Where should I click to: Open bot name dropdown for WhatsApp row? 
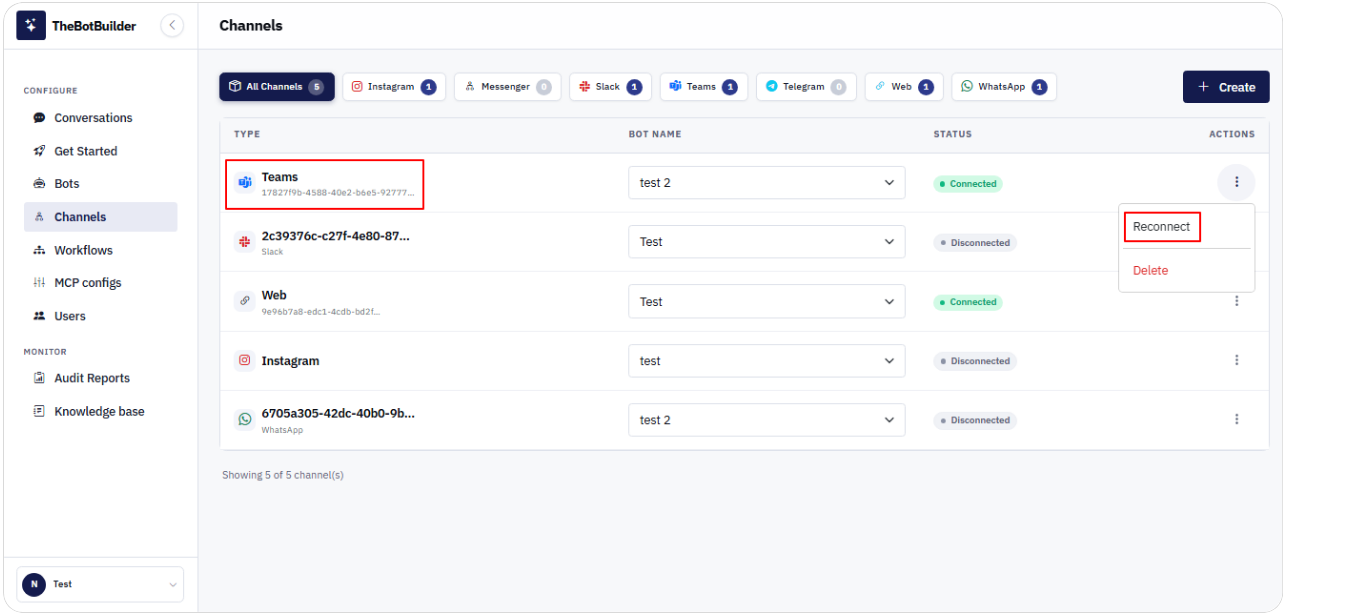point(767,420)
